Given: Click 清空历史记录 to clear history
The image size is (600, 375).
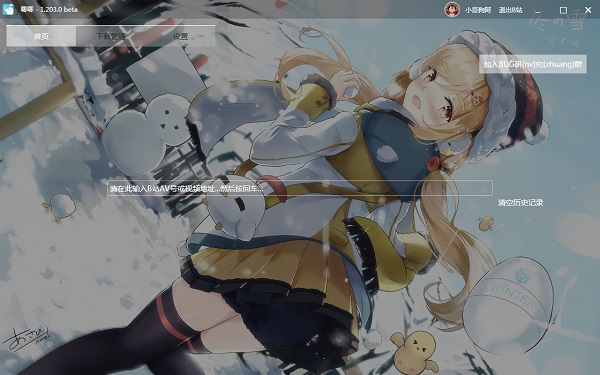Looking at the screenshot, I should (520, 202).
